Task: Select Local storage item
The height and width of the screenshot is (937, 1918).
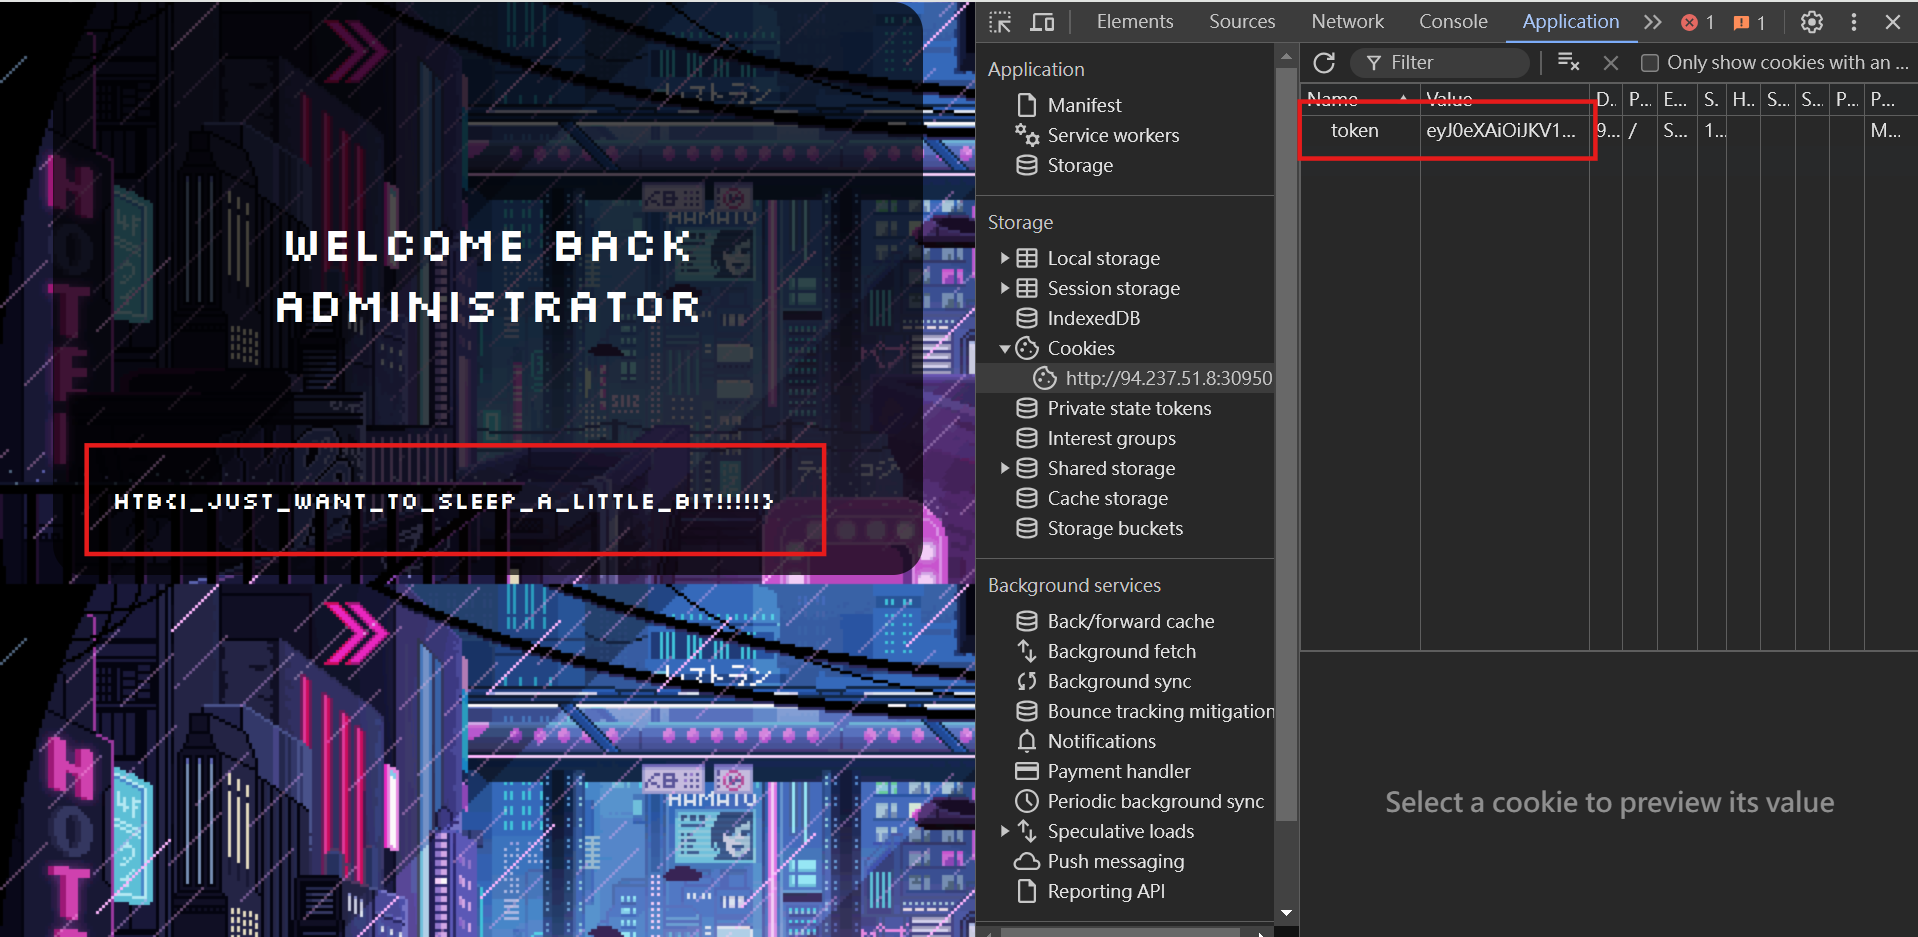Action: 1103,258
